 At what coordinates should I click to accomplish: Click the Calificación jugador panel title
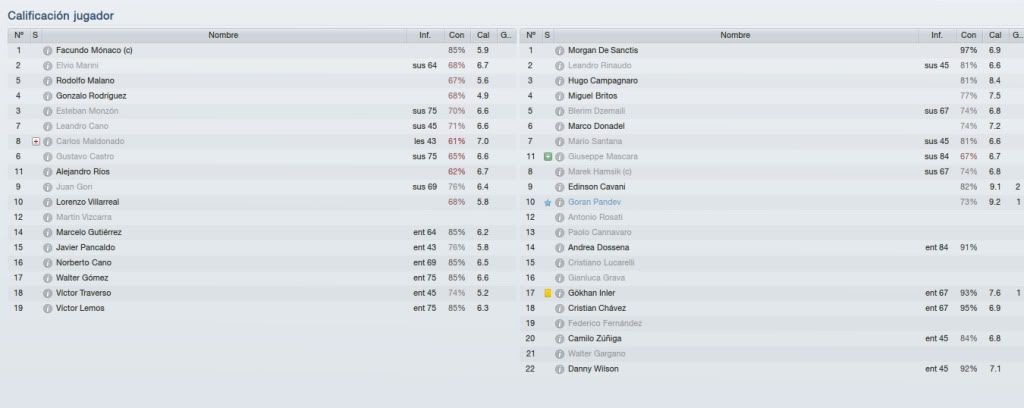(x=61, y=15)
